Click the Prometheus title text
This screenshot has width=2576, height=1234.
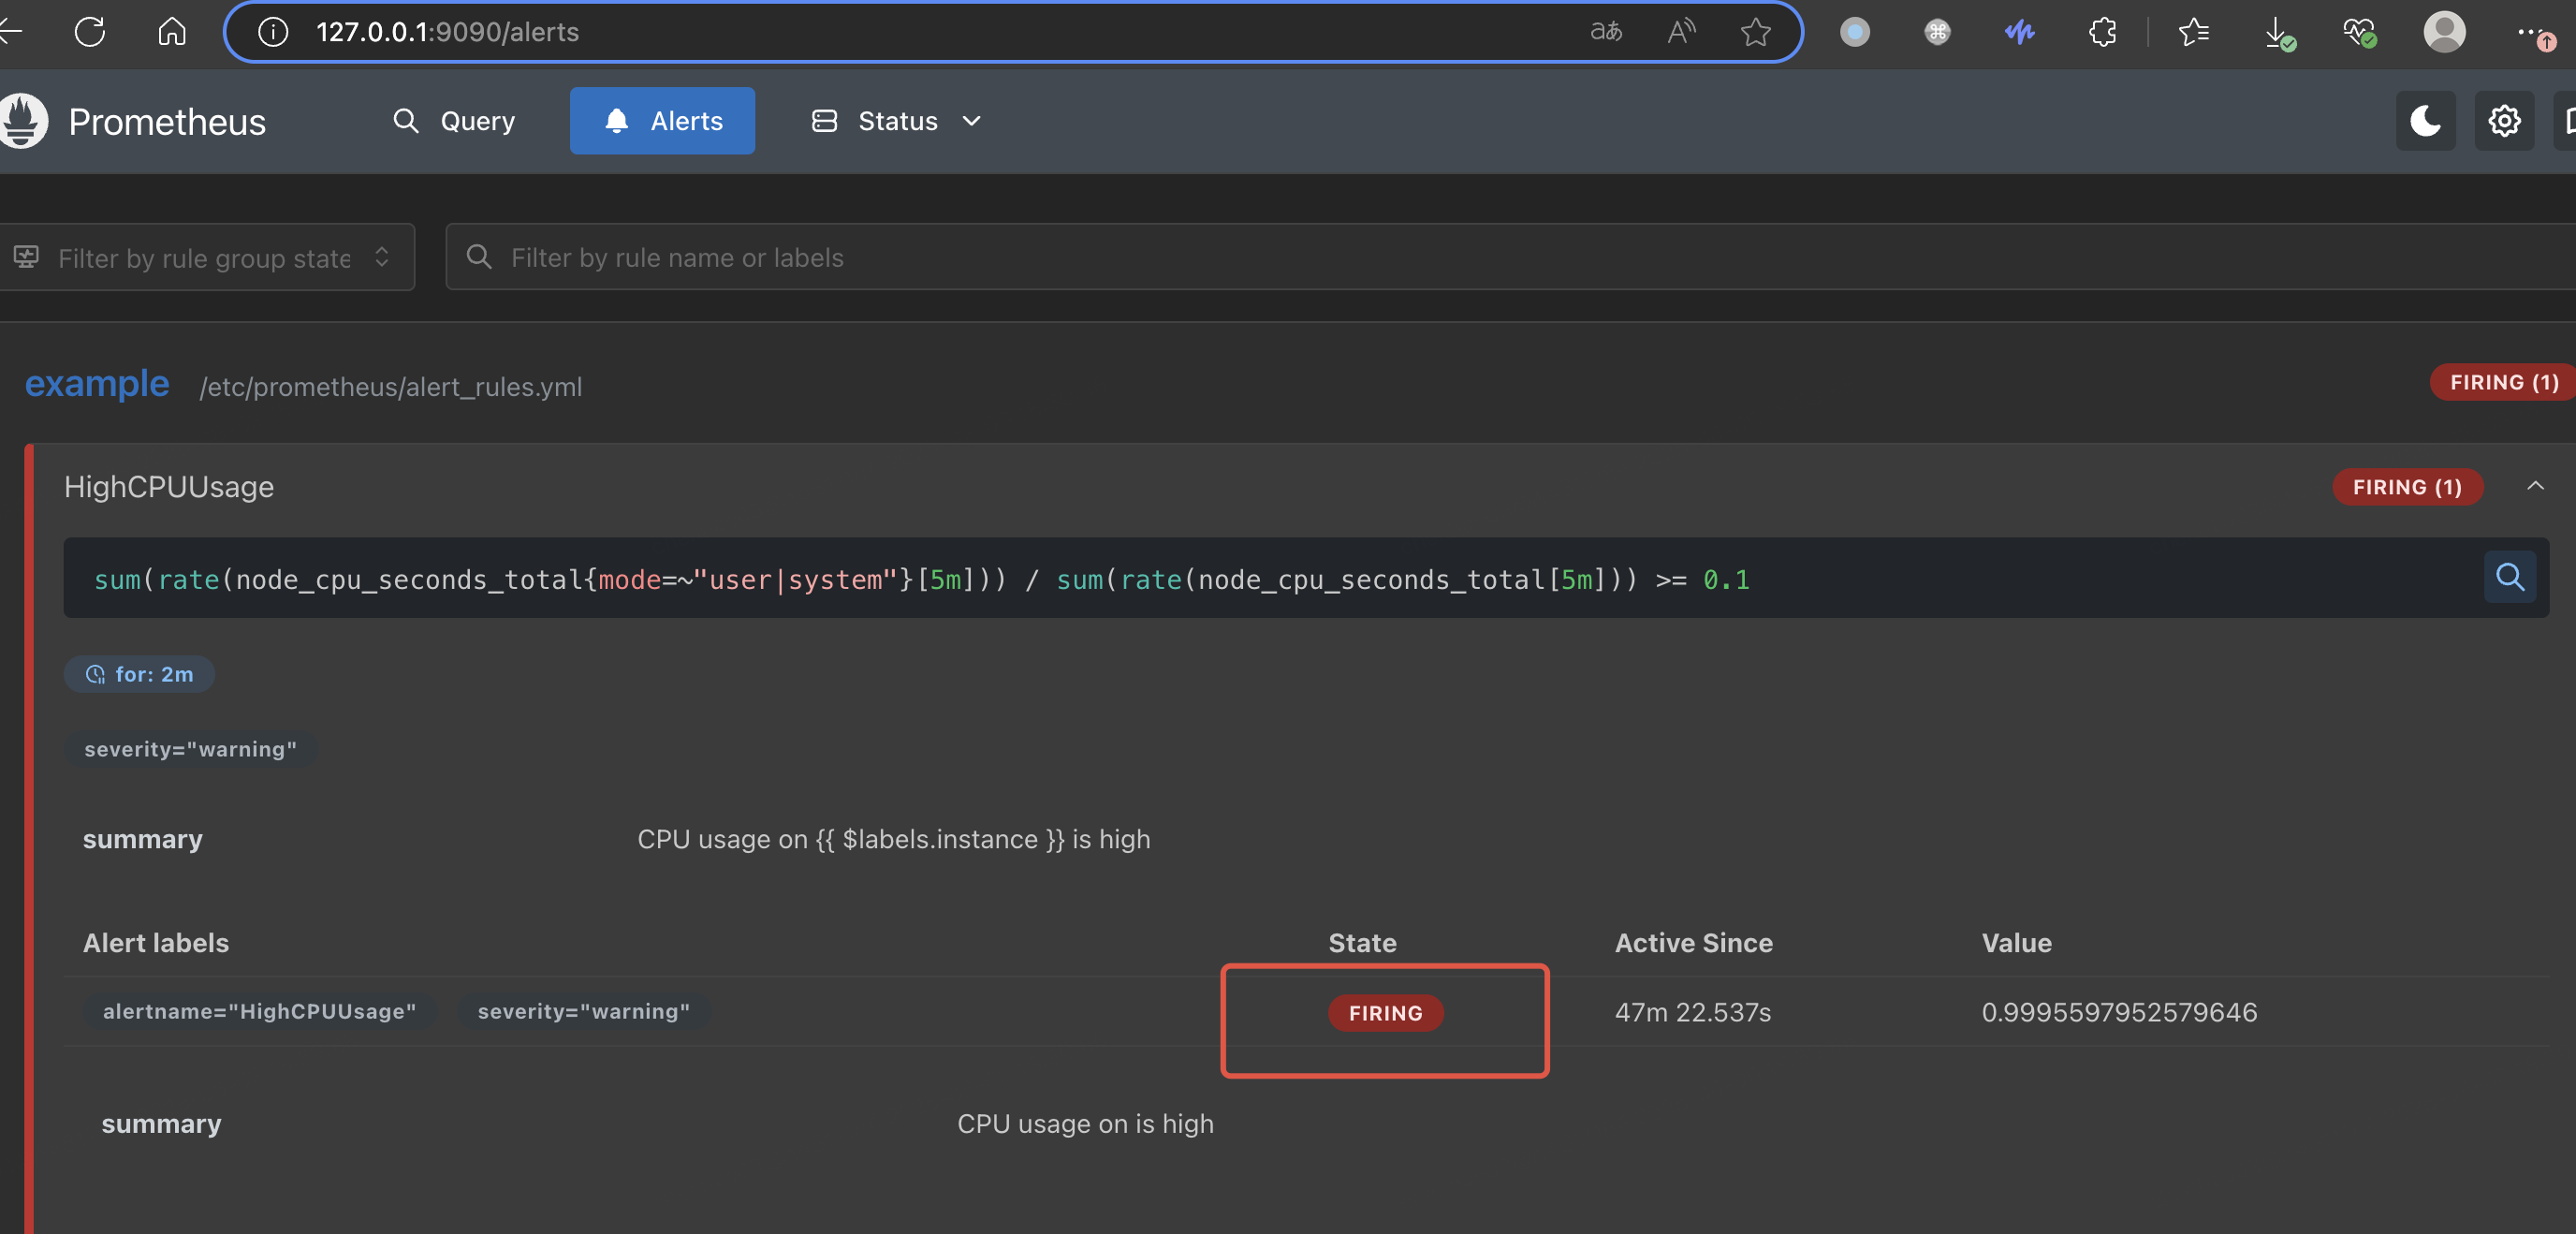(167, 122)
